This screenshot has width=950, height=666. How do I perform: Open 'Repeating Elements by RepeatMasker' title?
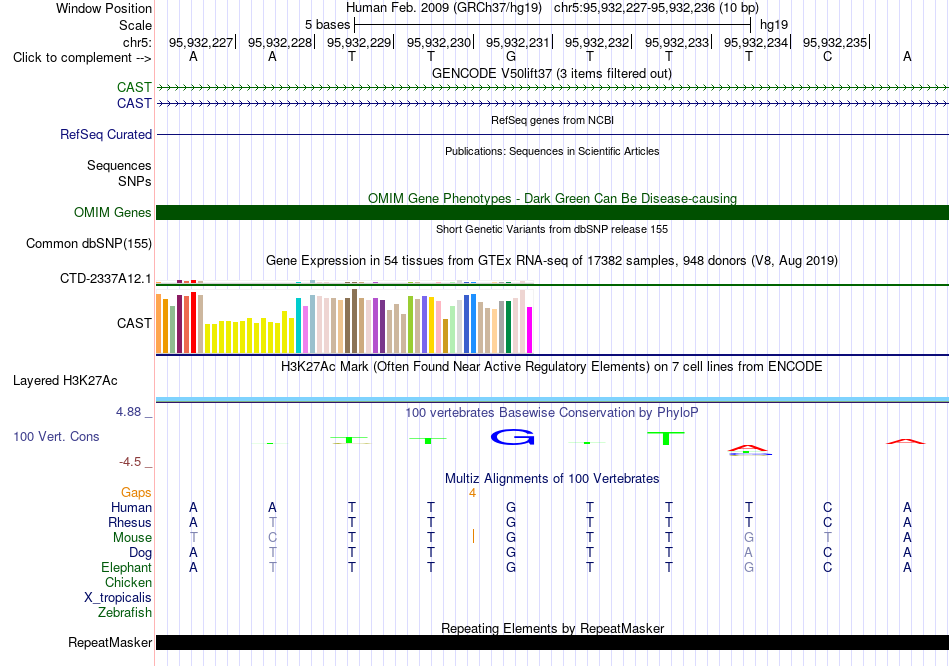click(x=552, y=628)
